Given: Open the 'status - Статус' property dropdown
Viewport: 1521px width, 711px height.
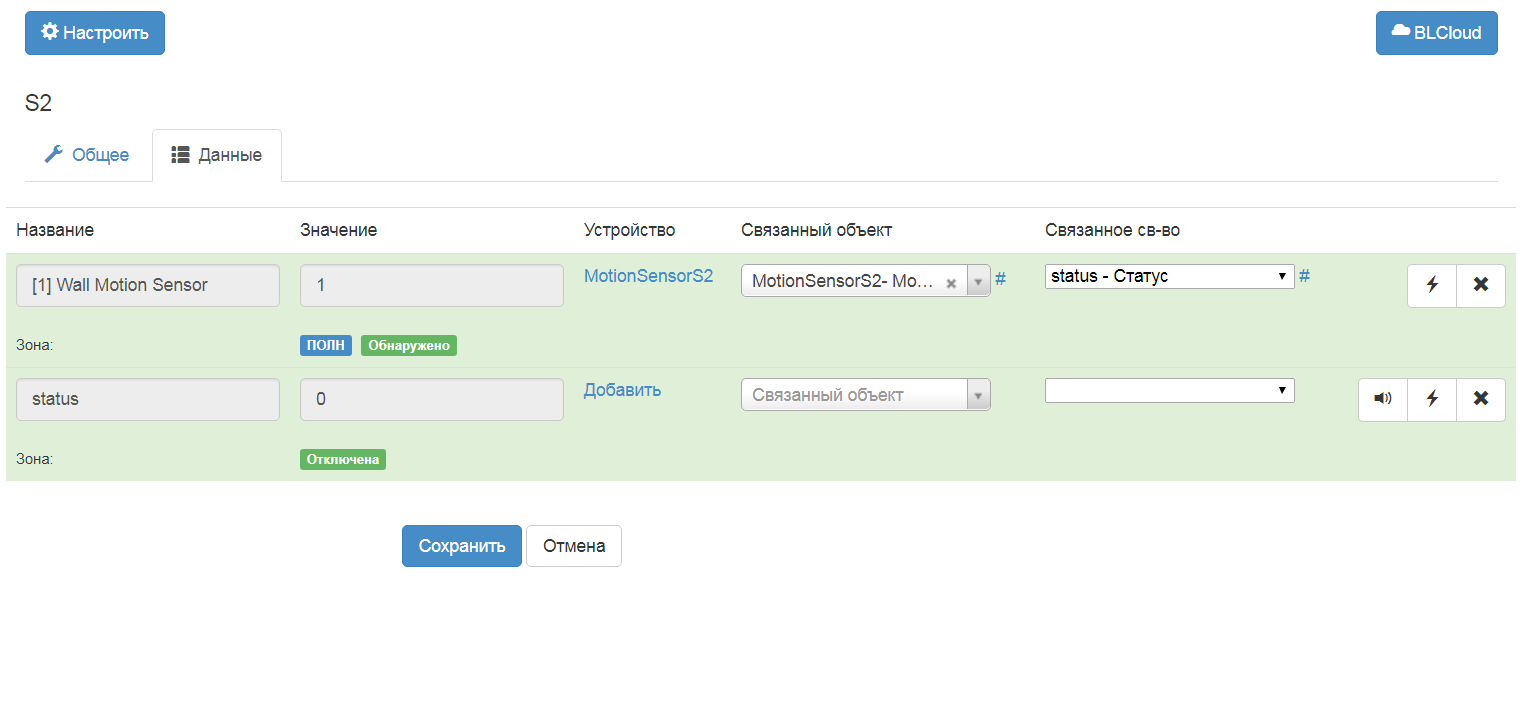Looking at the screenshot, I should [1169, 277].
